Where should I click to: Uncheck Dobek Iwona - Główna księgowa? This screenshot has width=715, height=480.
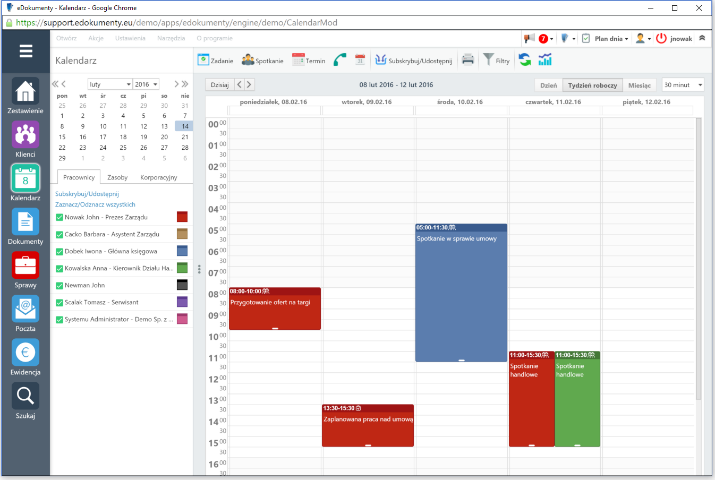[60, 251]
